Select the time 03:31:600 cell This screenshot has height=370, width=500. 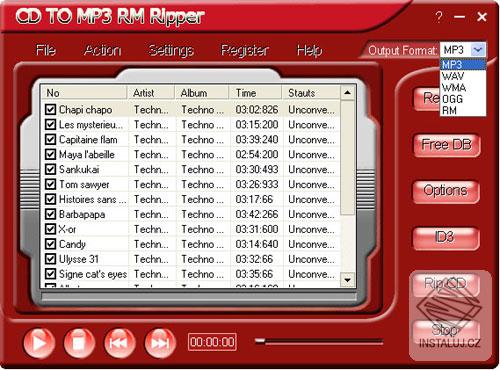tap(256, 229)
